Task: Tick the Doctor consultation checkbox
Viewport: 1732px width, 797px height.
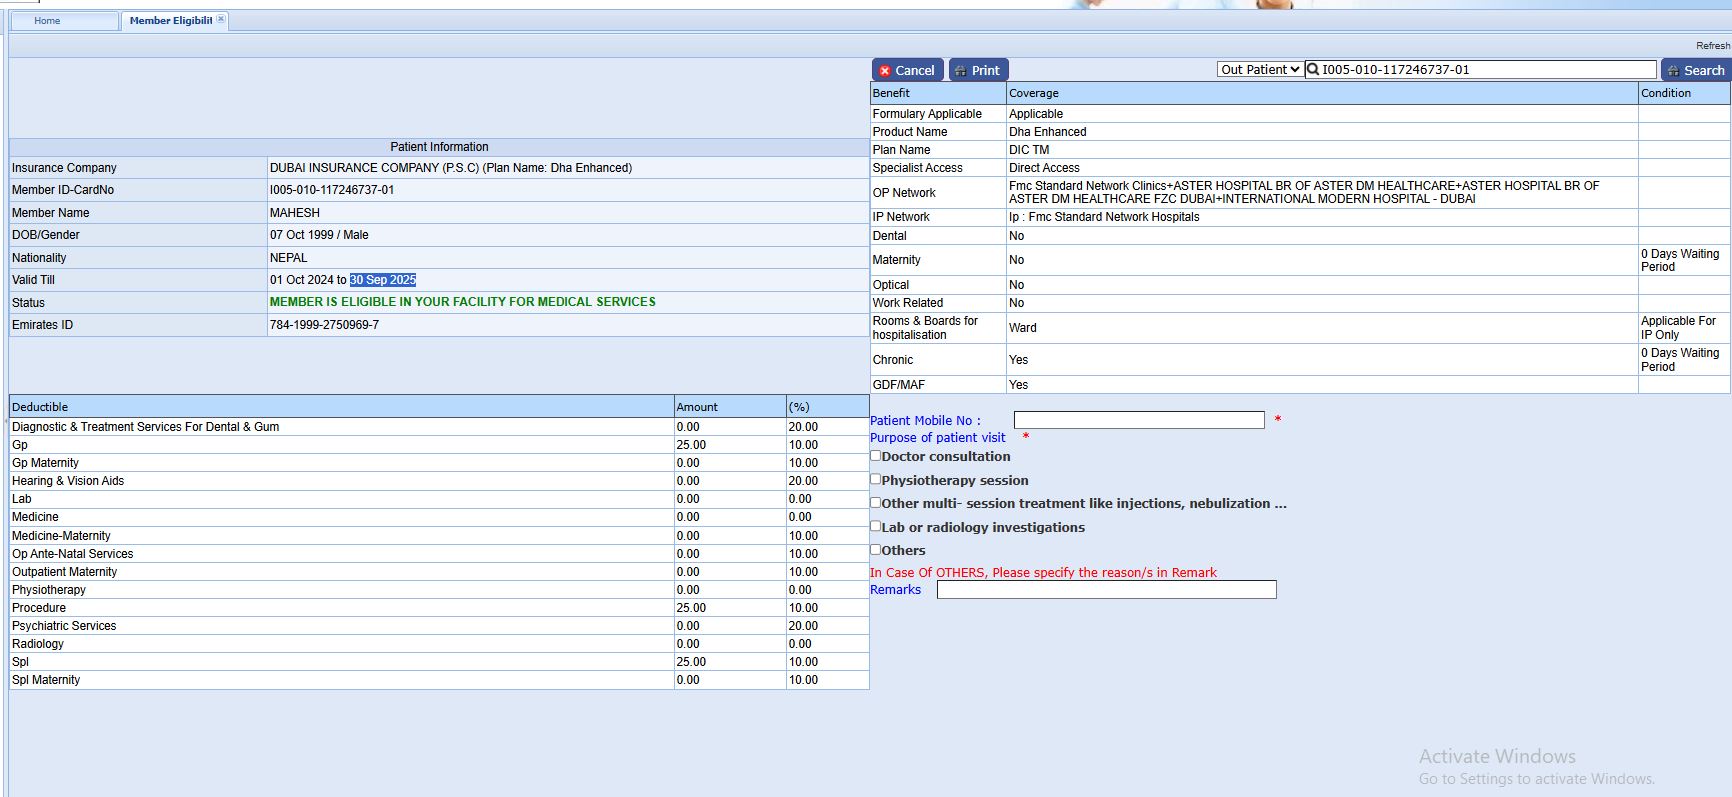Action: point(876,456)
